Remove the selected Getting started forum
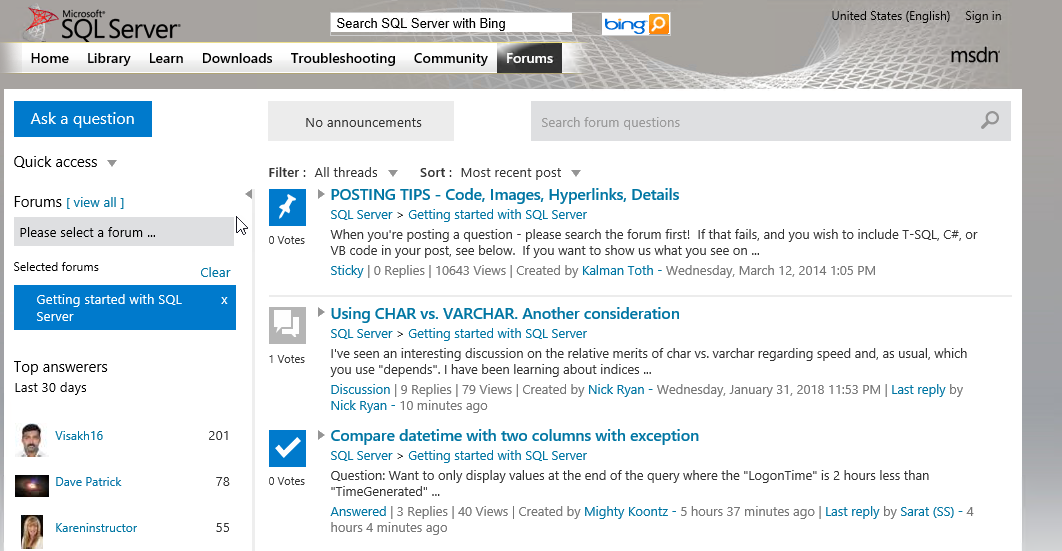The height and width of the screenshot is (551, 1062). [x=224, y=300]
